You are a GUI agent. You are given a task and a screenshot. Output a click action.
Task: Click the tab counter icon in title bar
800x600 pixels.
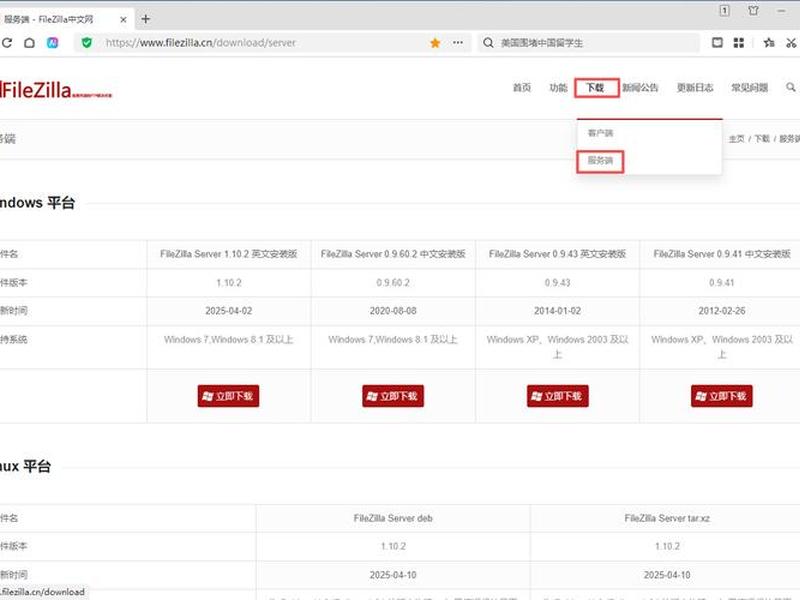pyautogui.click(x=724, y=11)
